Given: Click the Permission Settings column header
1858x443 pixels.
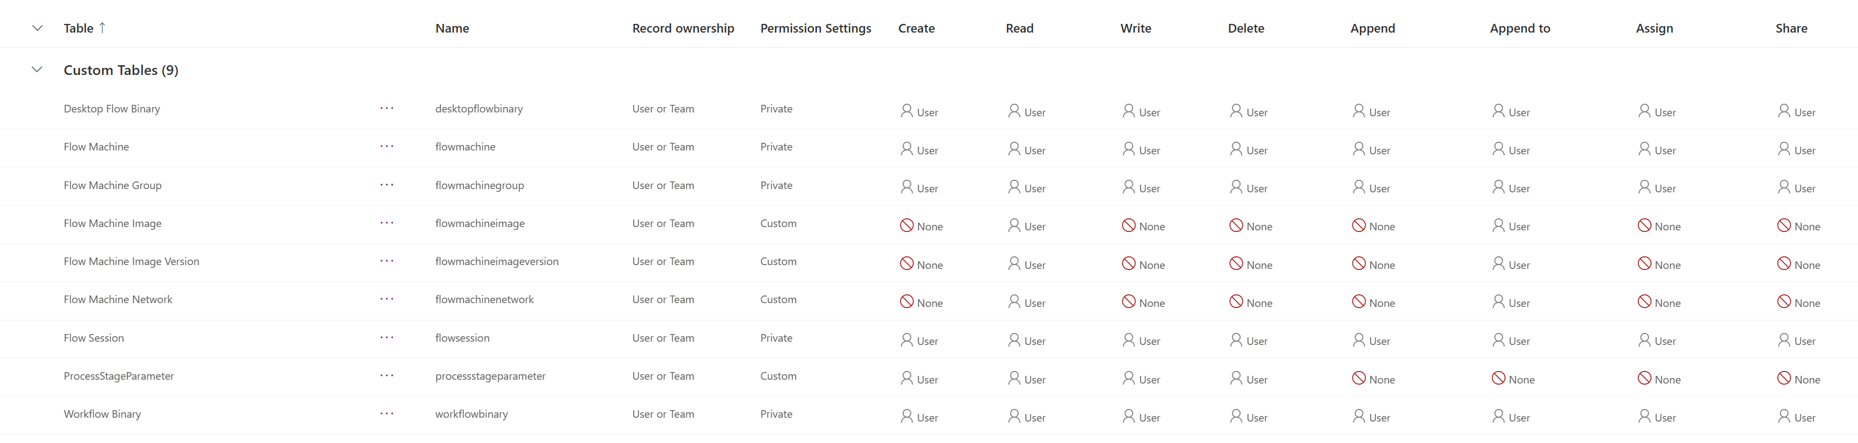Looking at the screenshot, I should (815, 28).
